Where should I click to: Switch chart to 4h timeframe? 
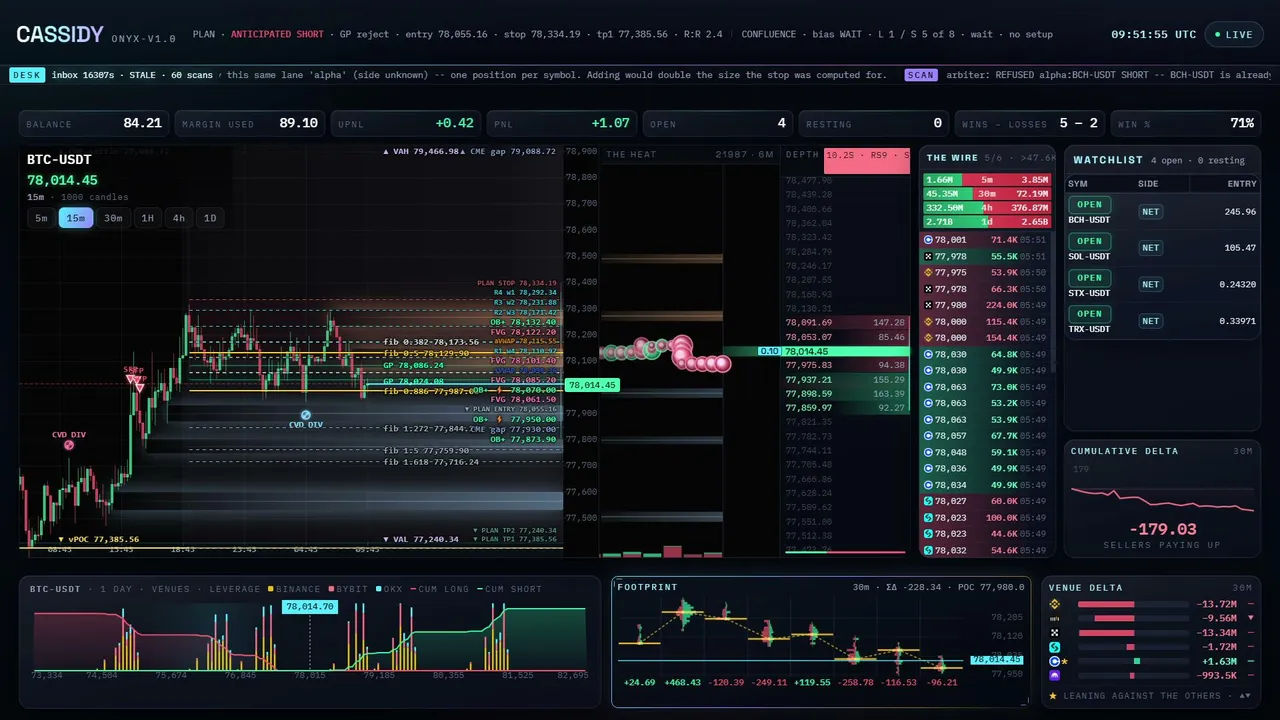coord(178,218)
